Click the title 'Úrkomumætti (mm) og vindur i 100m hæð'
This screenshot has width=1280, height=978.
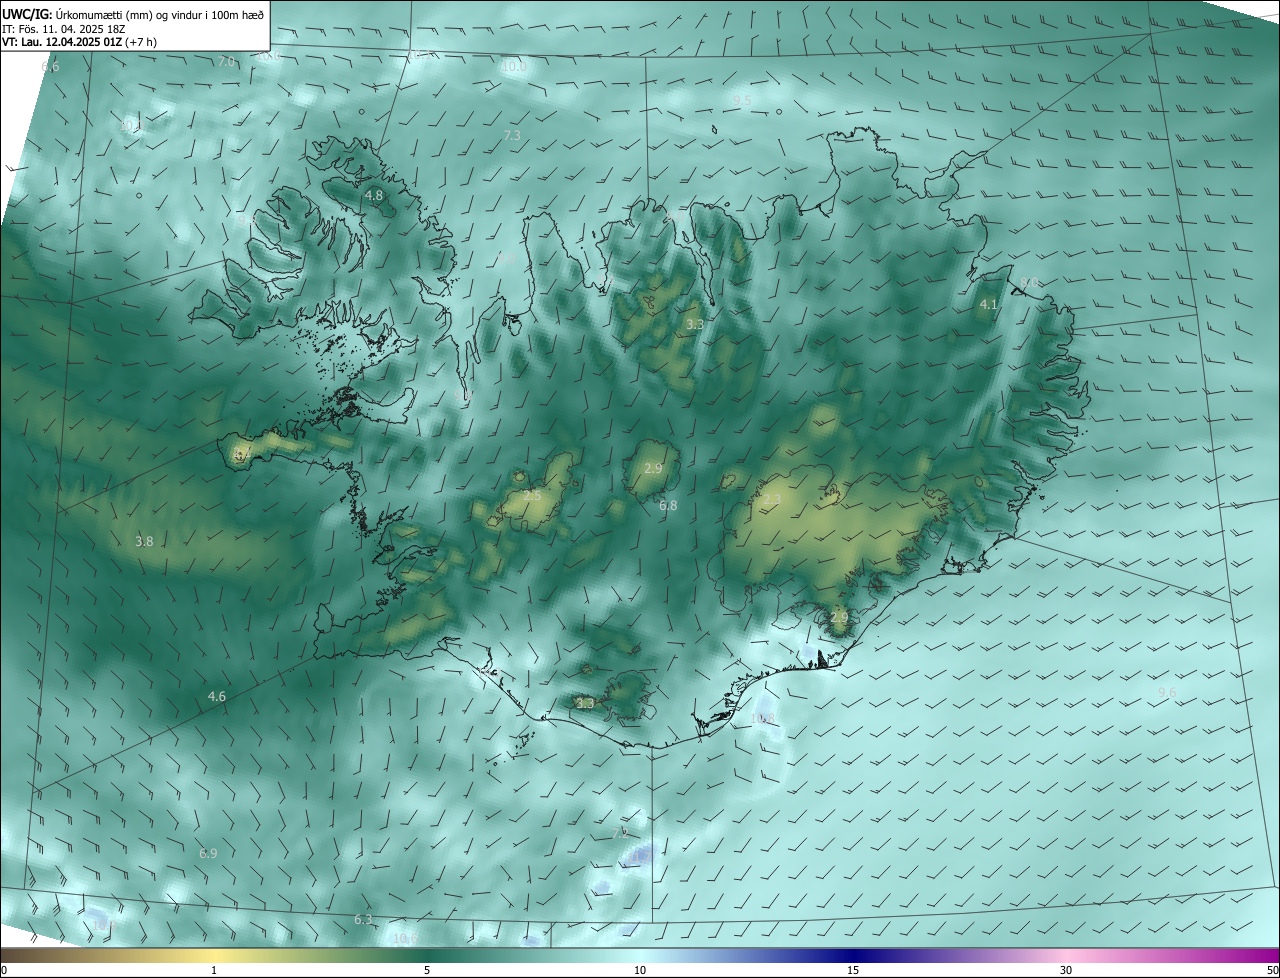click(x=159, y=14)
